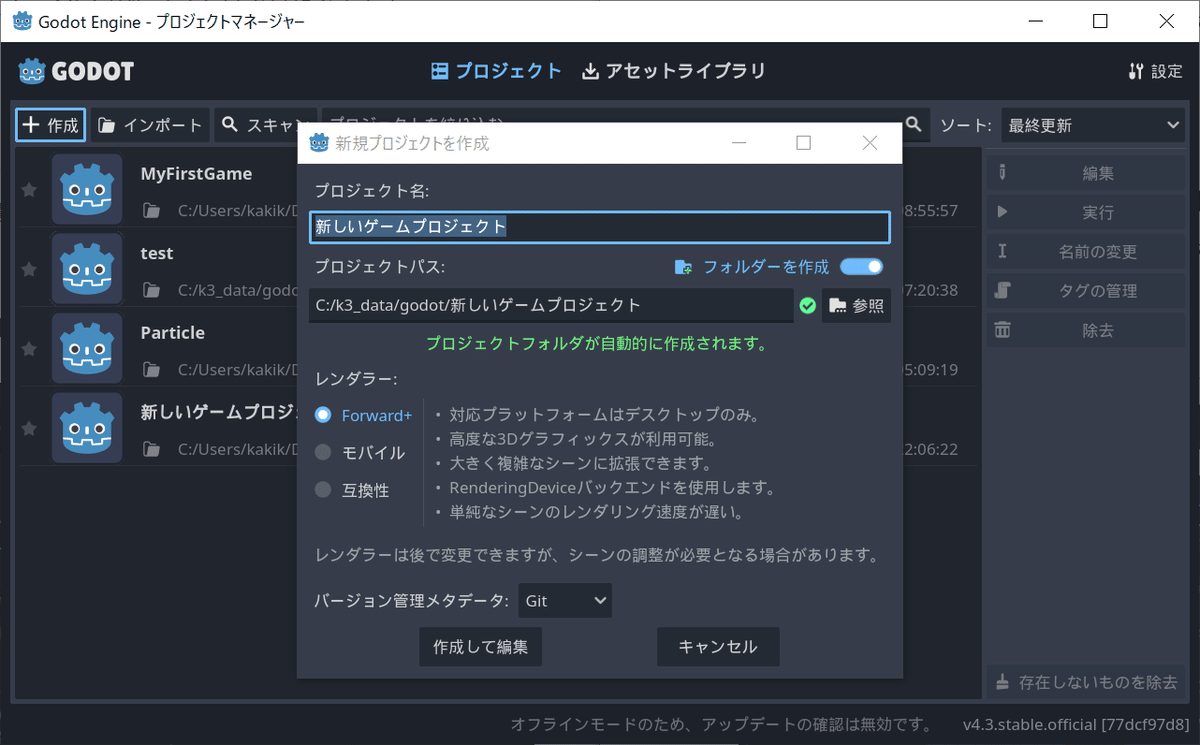Screen dimensions: 1200x745
Task: Toggle the フォルダーを作成 switch off
Action: point(862,267)
